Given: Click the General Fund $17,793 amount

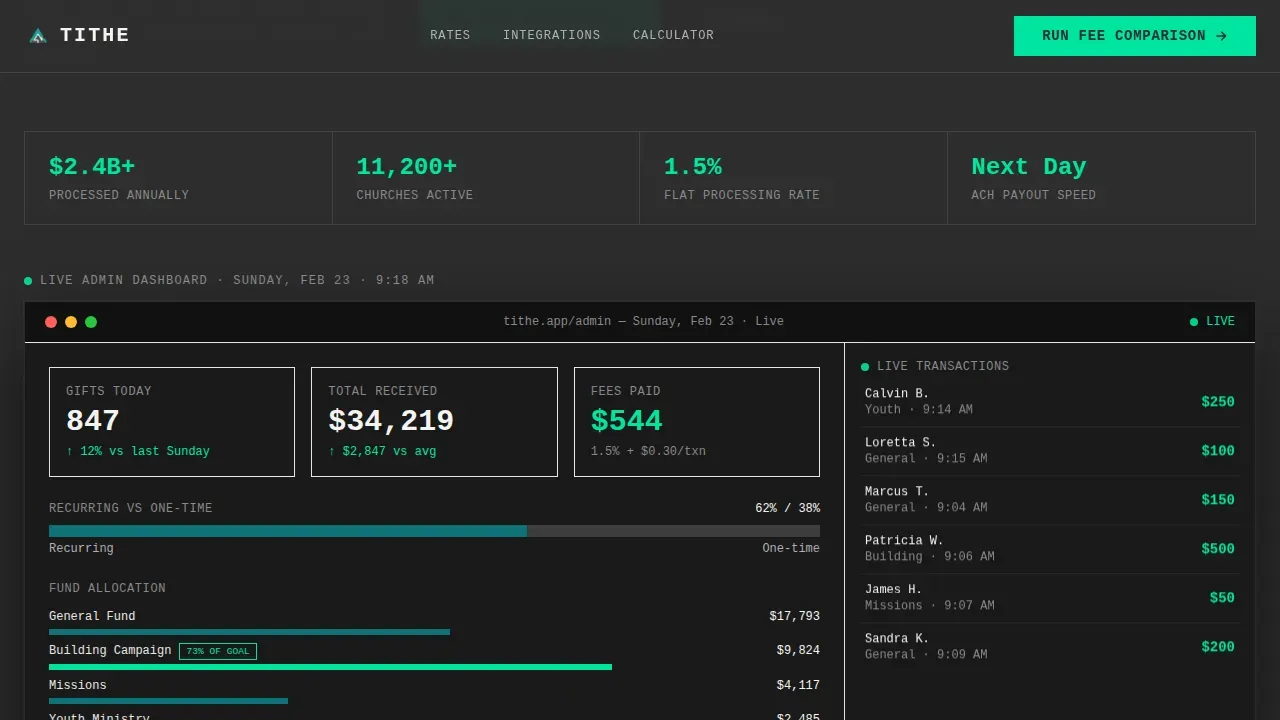Looking at the screenshot, I should click(x=794, y=617).
